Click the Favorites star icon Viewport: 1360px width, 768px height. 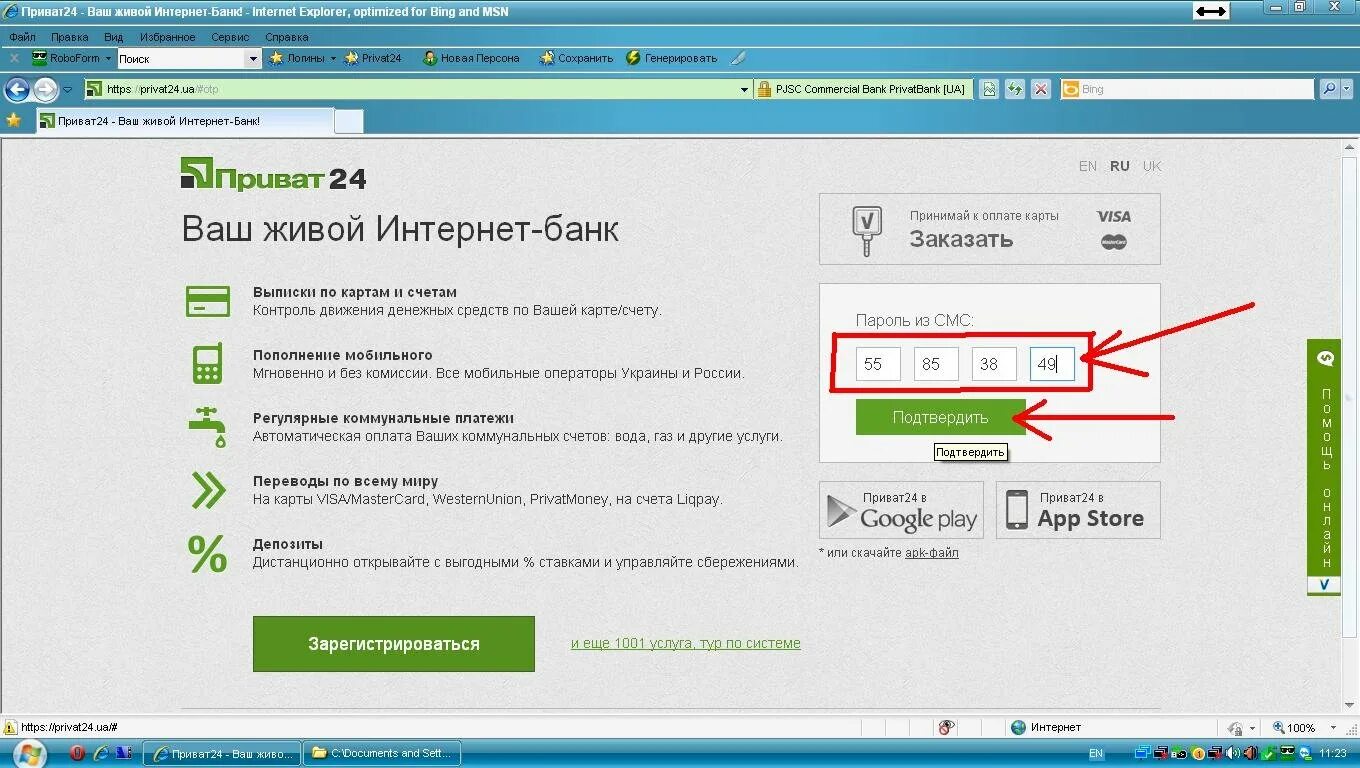coord(13,120)
